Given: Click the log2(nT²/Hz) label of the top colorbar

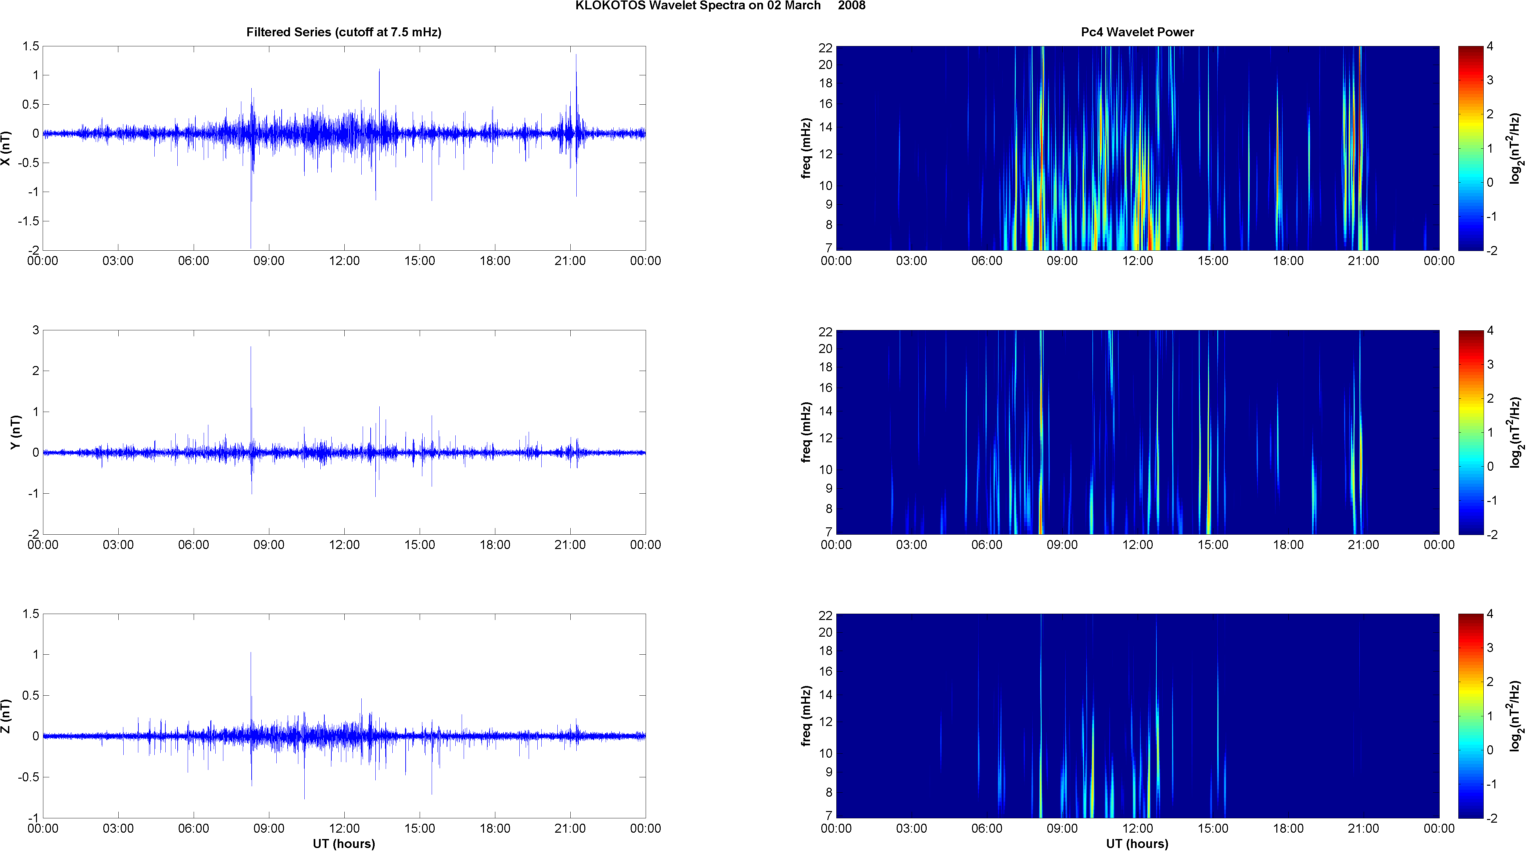Looking at the screenshot, I should click(1517, 148).
